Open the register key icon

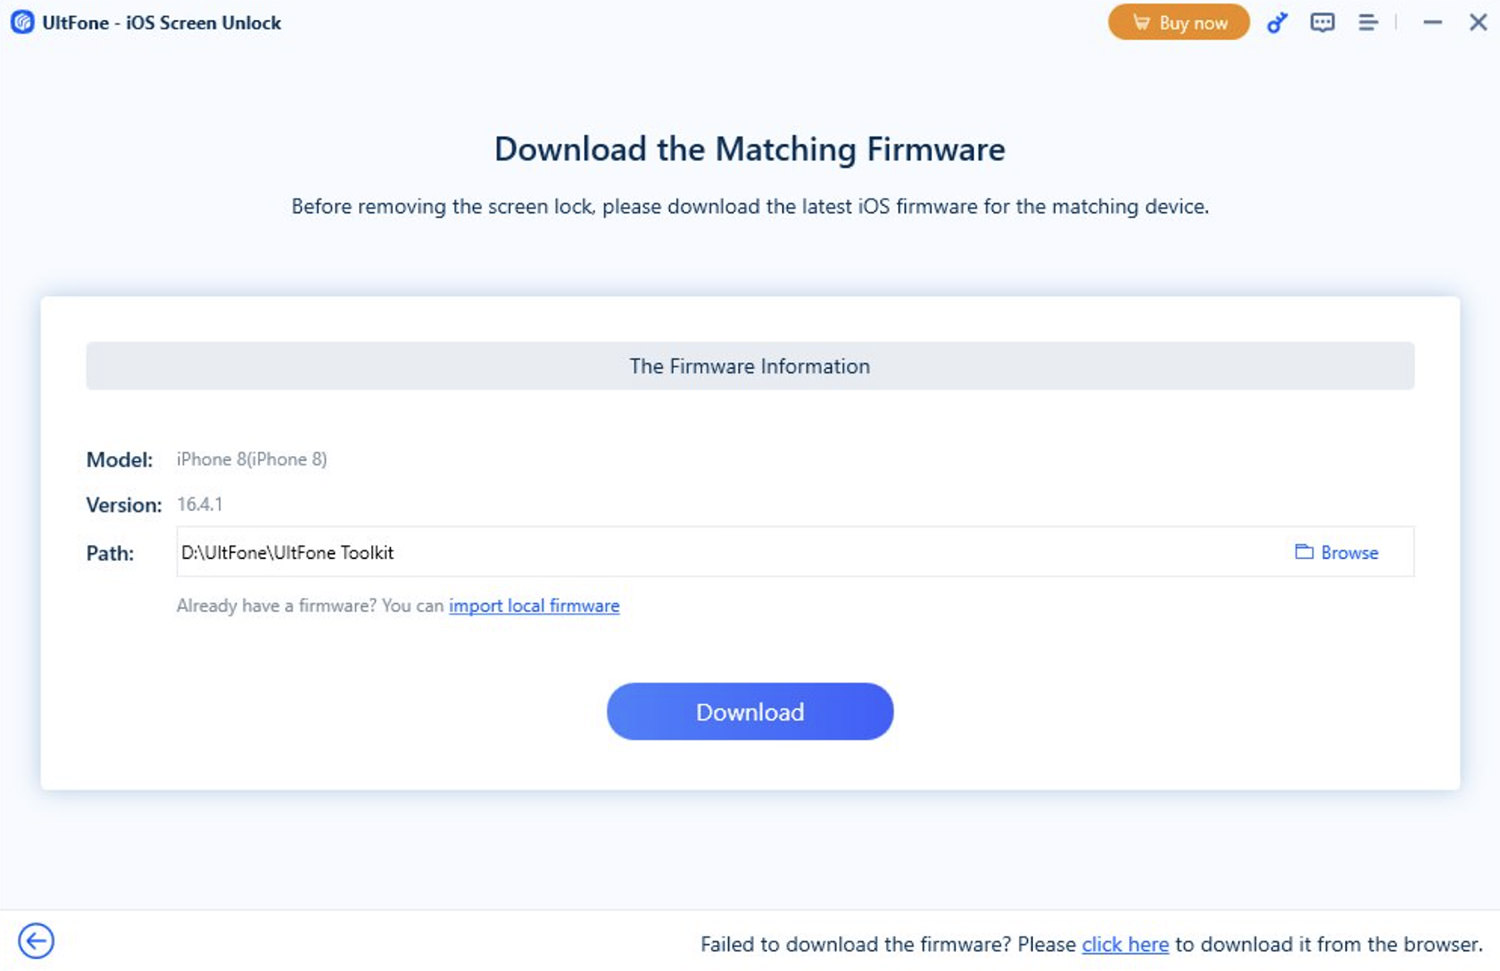point(1277,22)
